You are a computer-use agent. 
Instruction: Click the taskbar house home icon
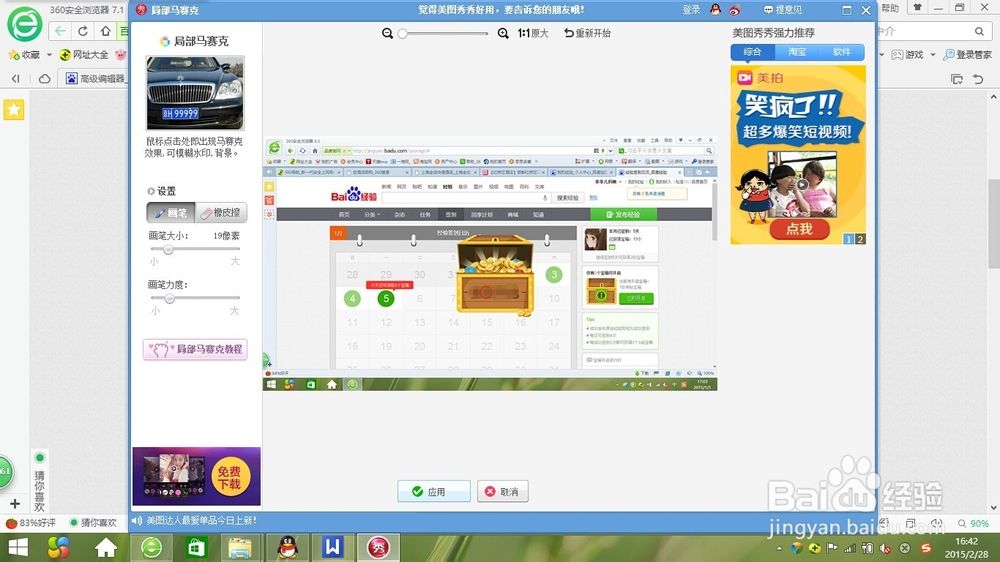coord(105,547)
